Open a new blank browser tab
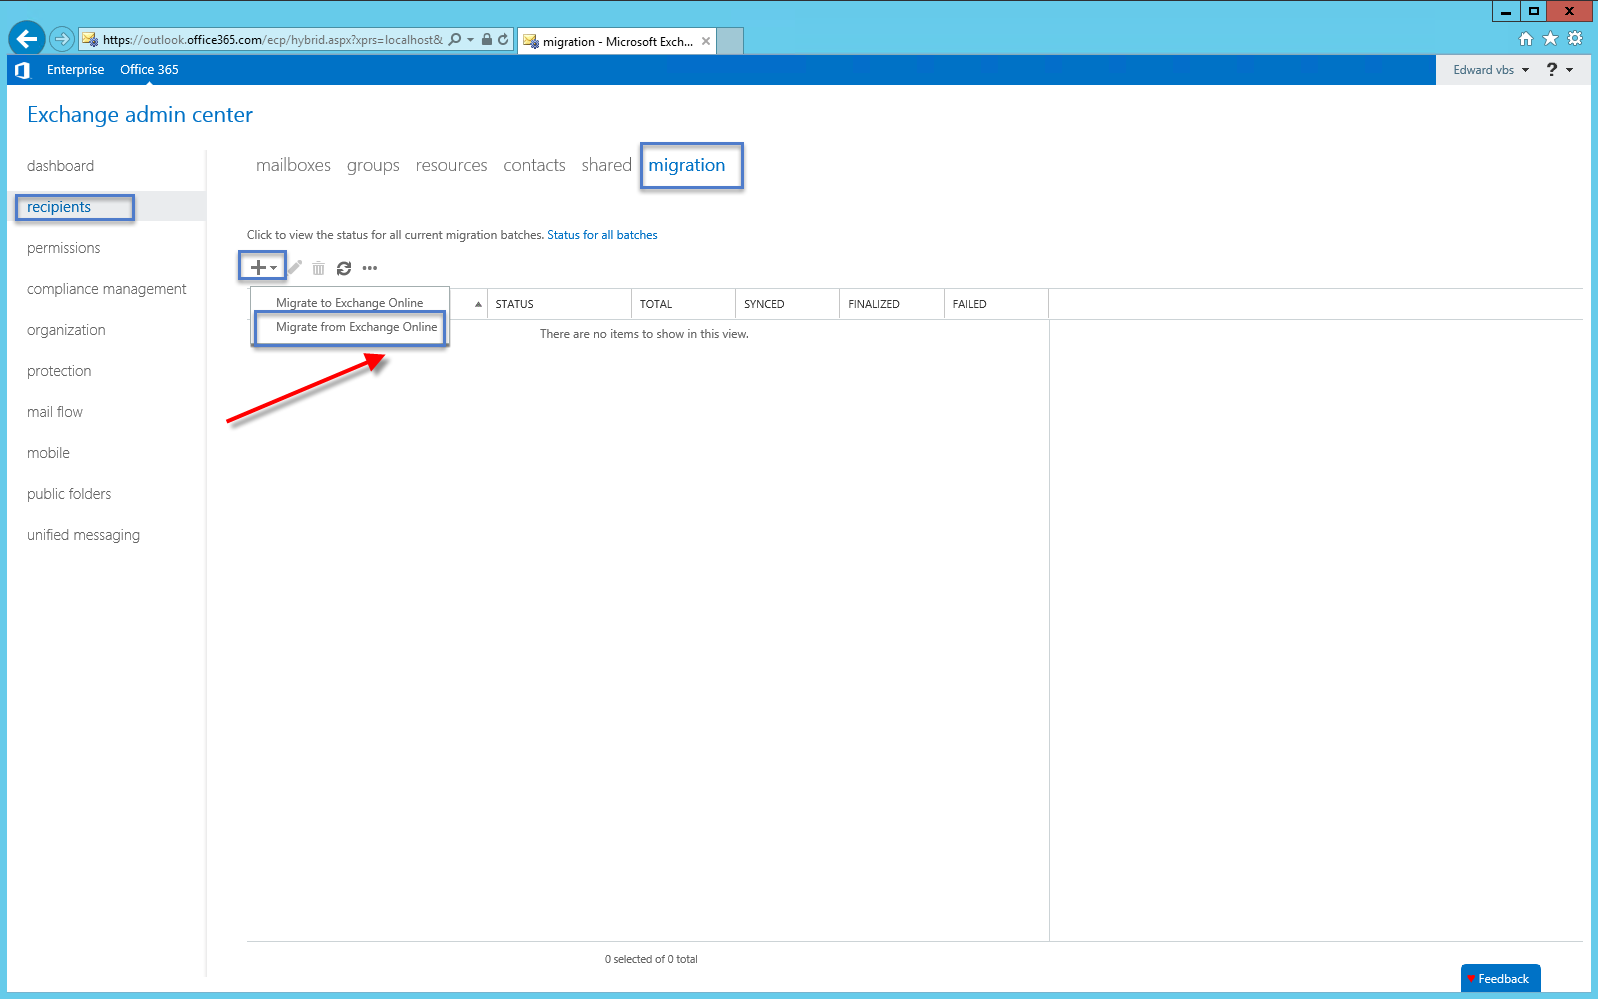This screenshot has height=999, width=1598. [731, 41]
